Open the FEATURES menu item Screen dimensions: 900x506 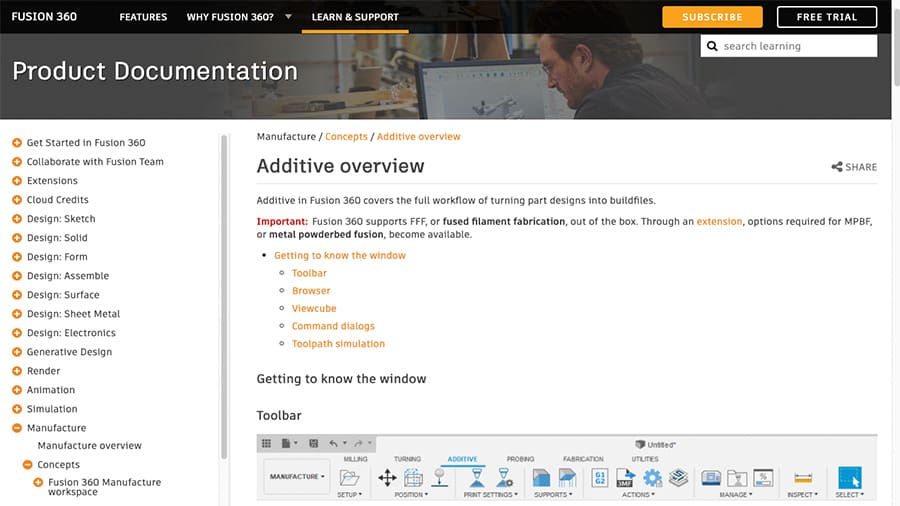click(143, 17)
